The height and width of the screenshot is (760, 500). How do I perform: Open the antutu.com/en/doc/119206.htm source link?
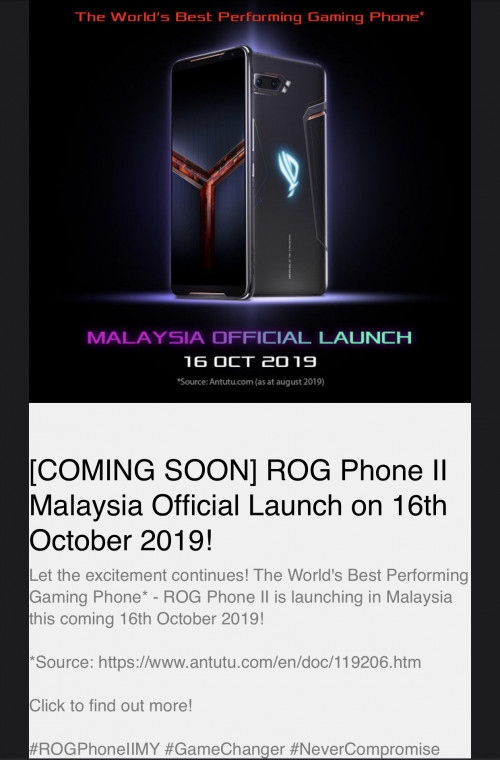260,662
